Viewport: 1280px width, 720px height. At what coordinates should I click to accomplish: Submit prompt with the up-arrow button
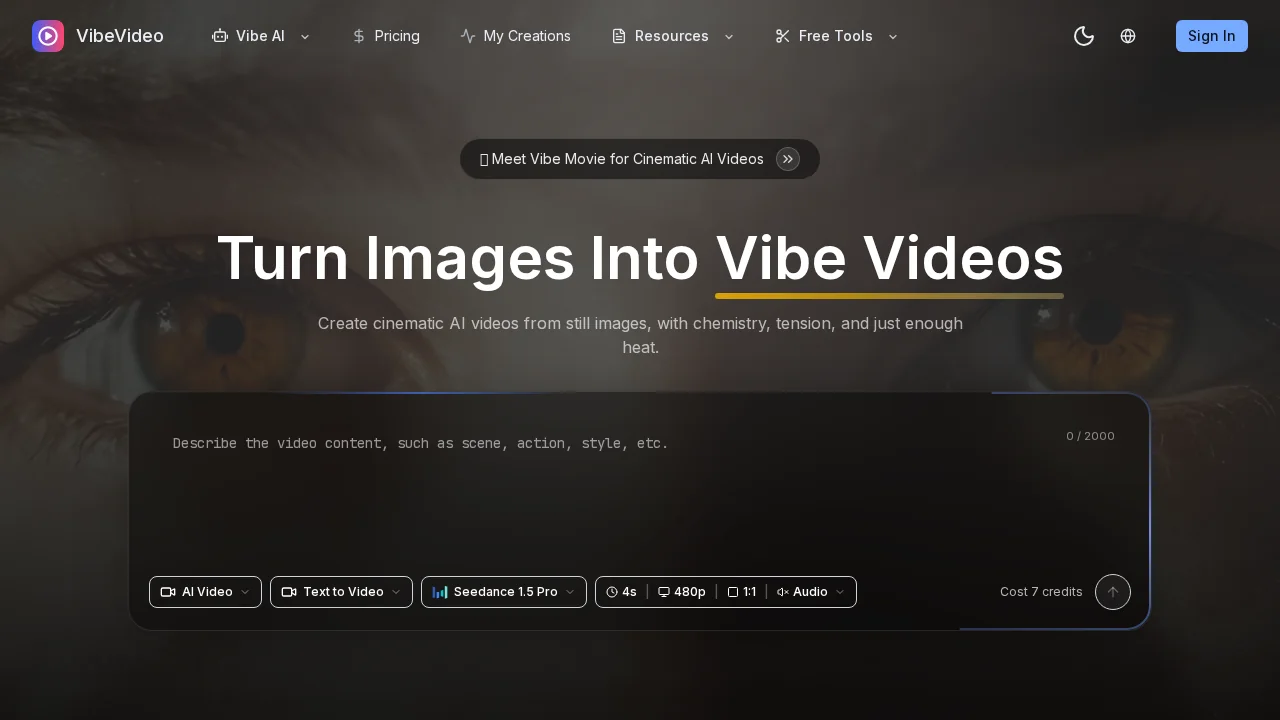(1113, 592)
